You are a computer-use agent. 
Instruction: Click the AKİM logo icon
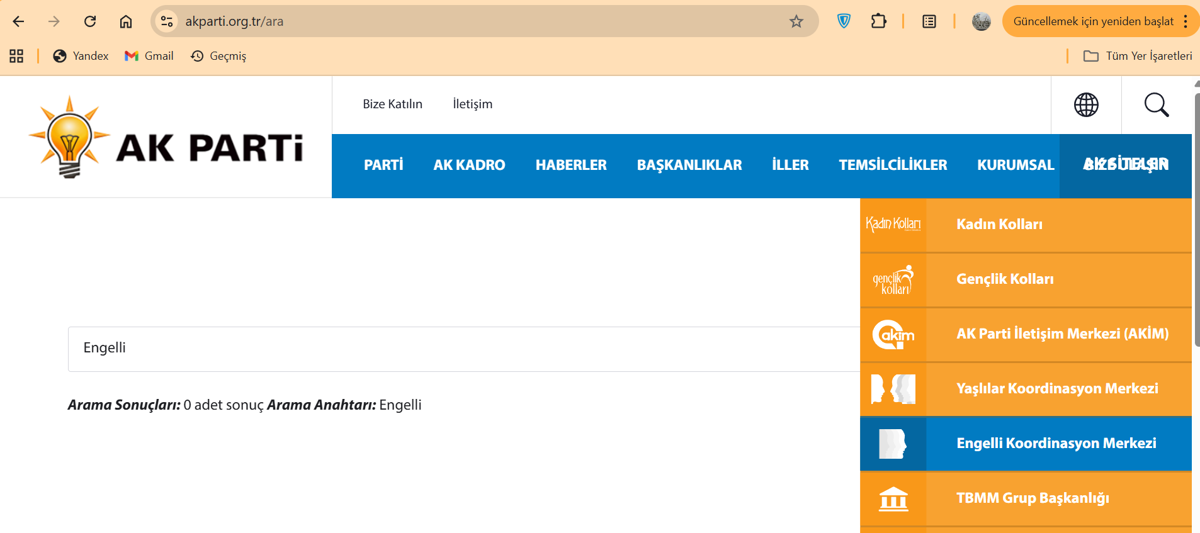click(893, 334)
